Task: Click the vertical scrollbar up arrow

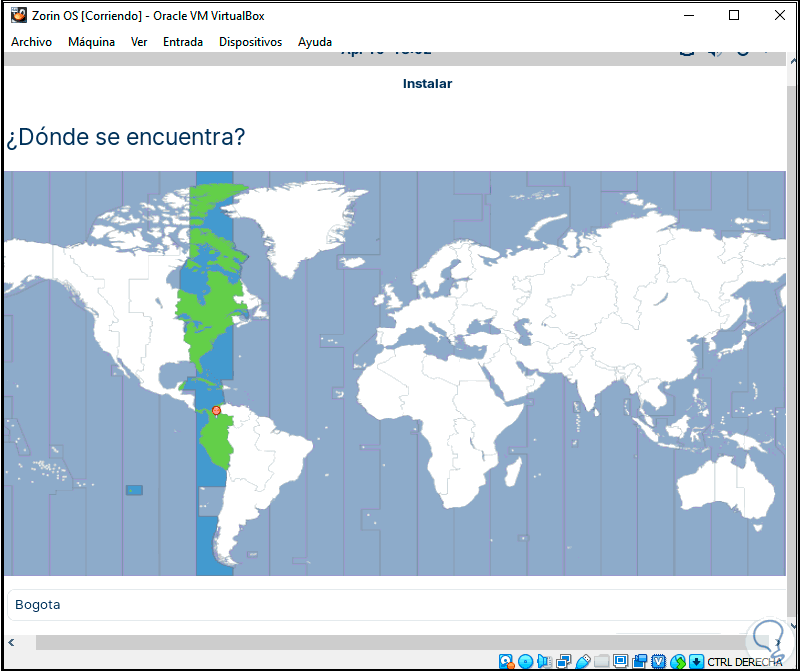Action: pos(793,61)
